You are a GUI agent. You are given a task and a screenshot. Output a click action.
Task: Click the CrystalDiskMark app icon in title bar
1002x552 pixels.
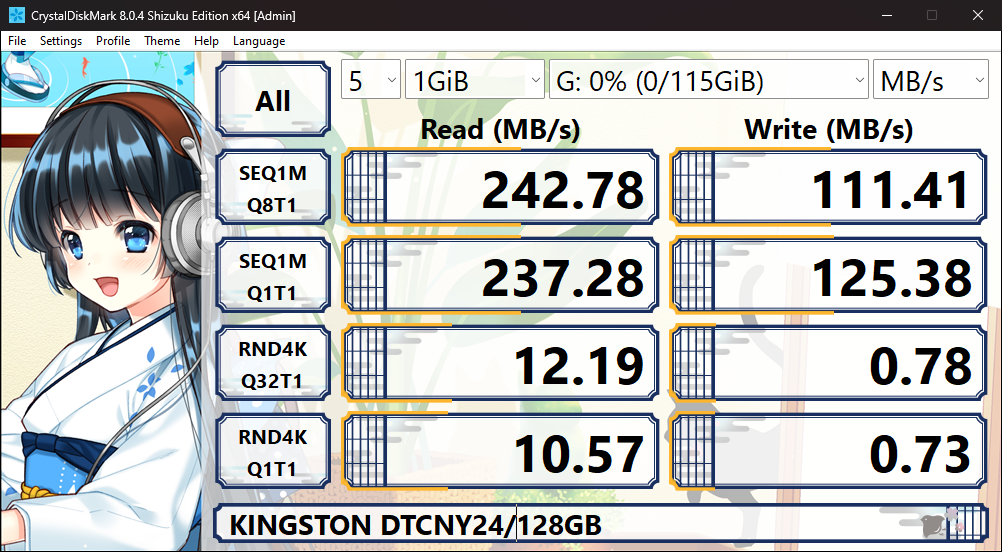click(16, 15)
